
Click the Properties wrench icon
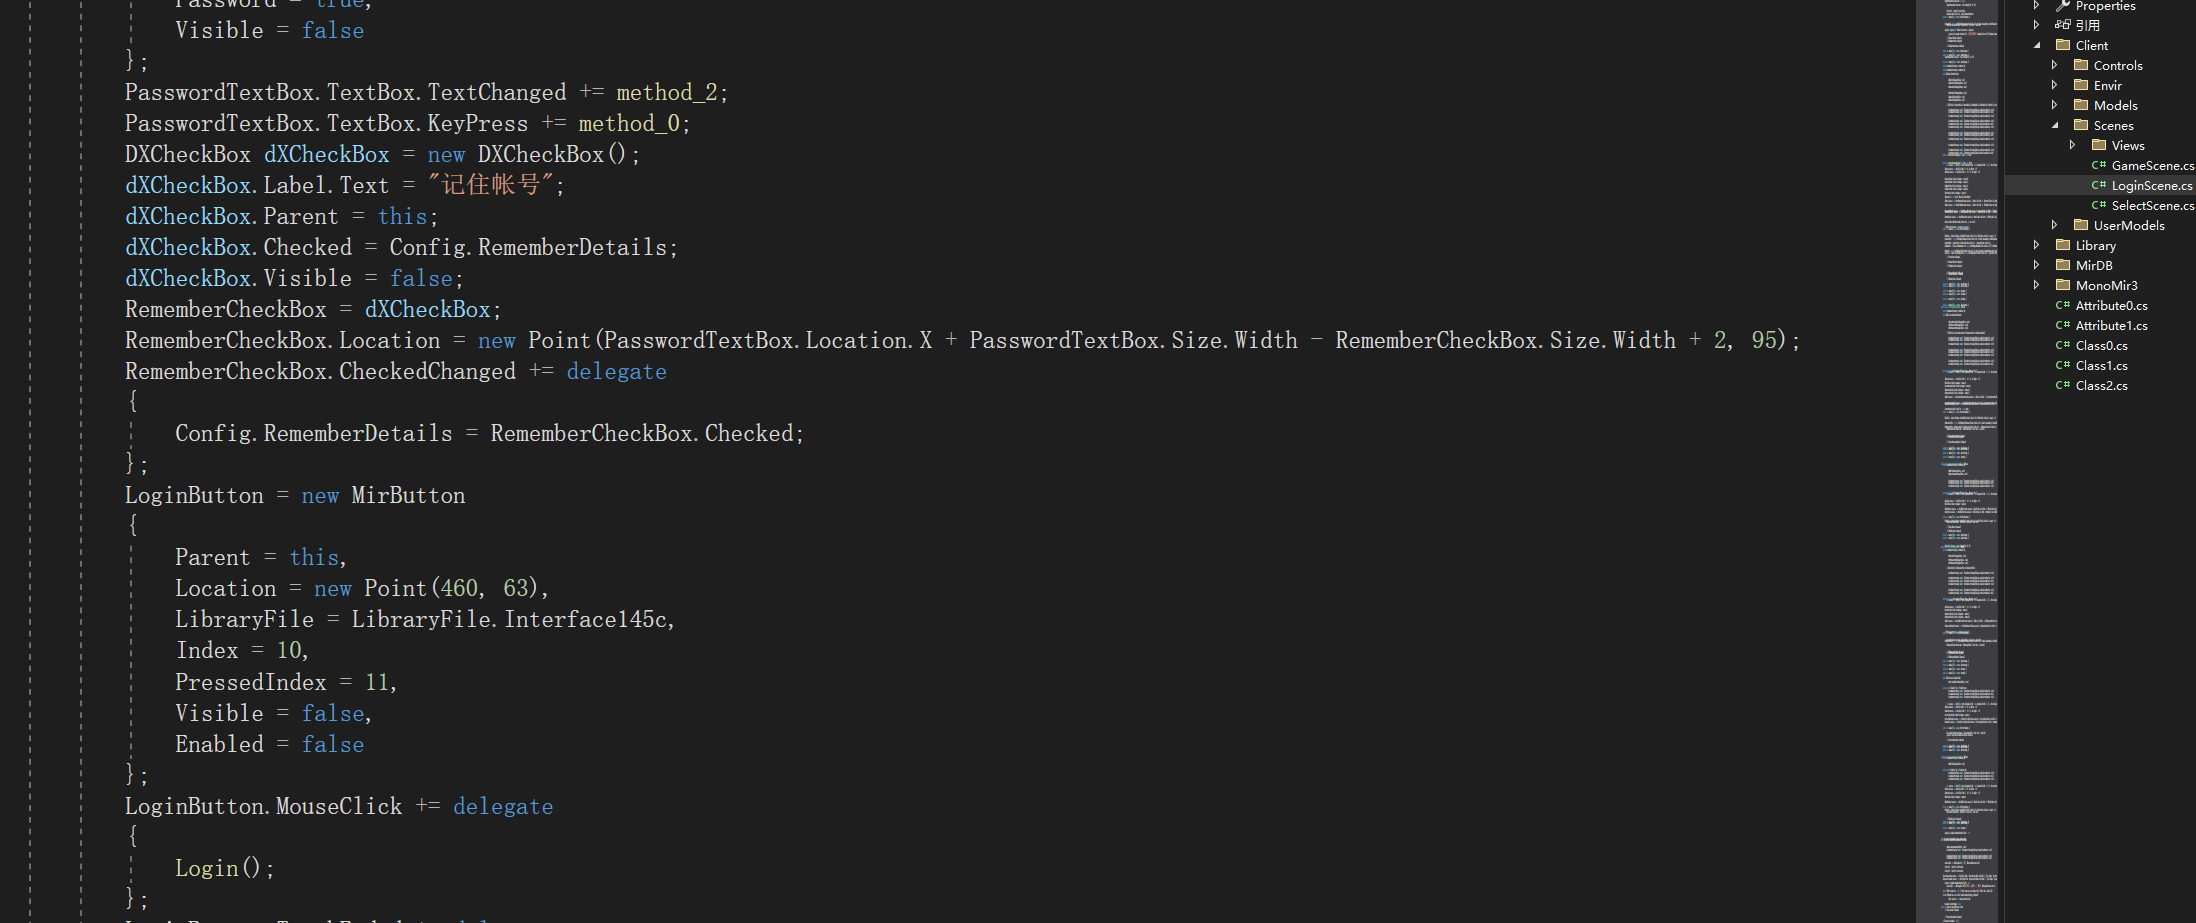coord(2063,6)
